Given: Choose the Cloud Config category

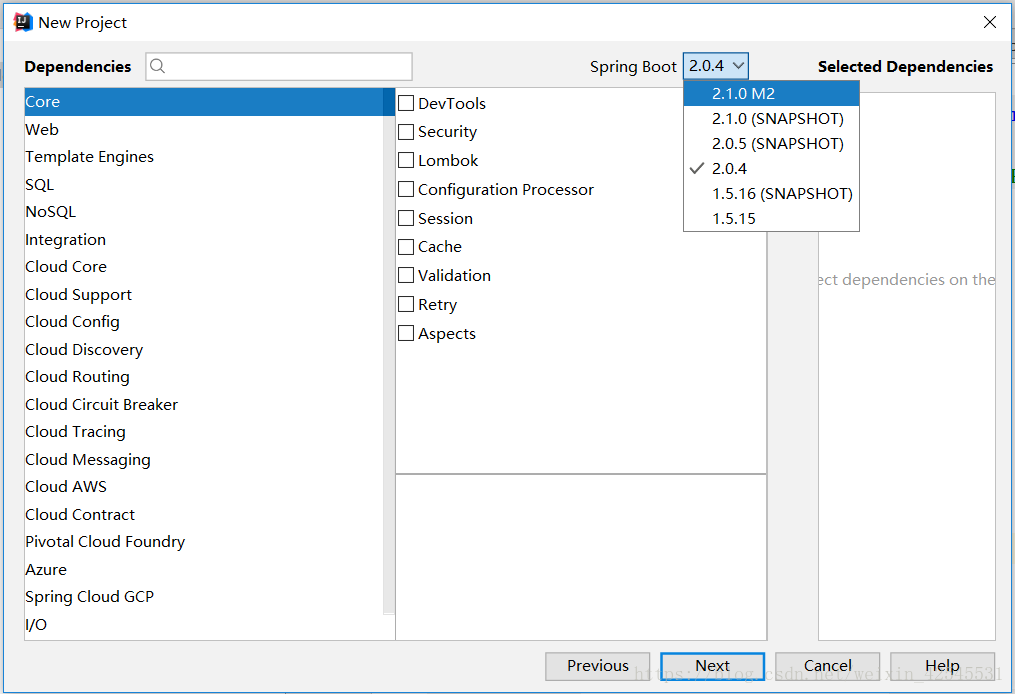Looking at the screenshot, I should point(204,322).
